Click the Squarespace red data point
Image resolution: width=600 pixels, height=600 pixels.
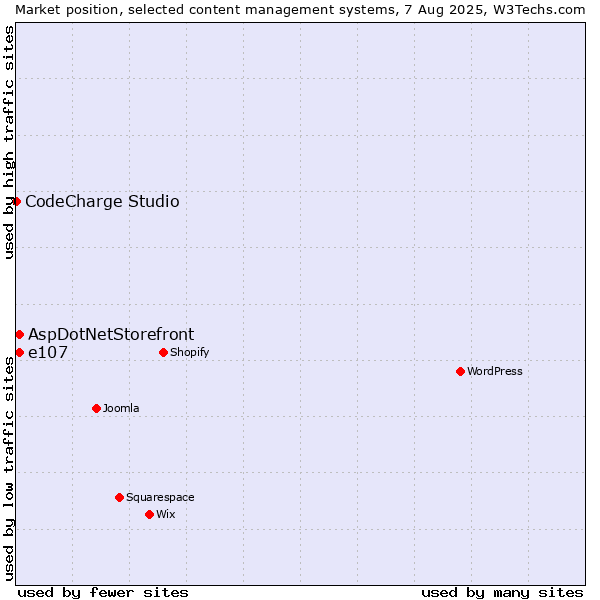tap(119, 497)
